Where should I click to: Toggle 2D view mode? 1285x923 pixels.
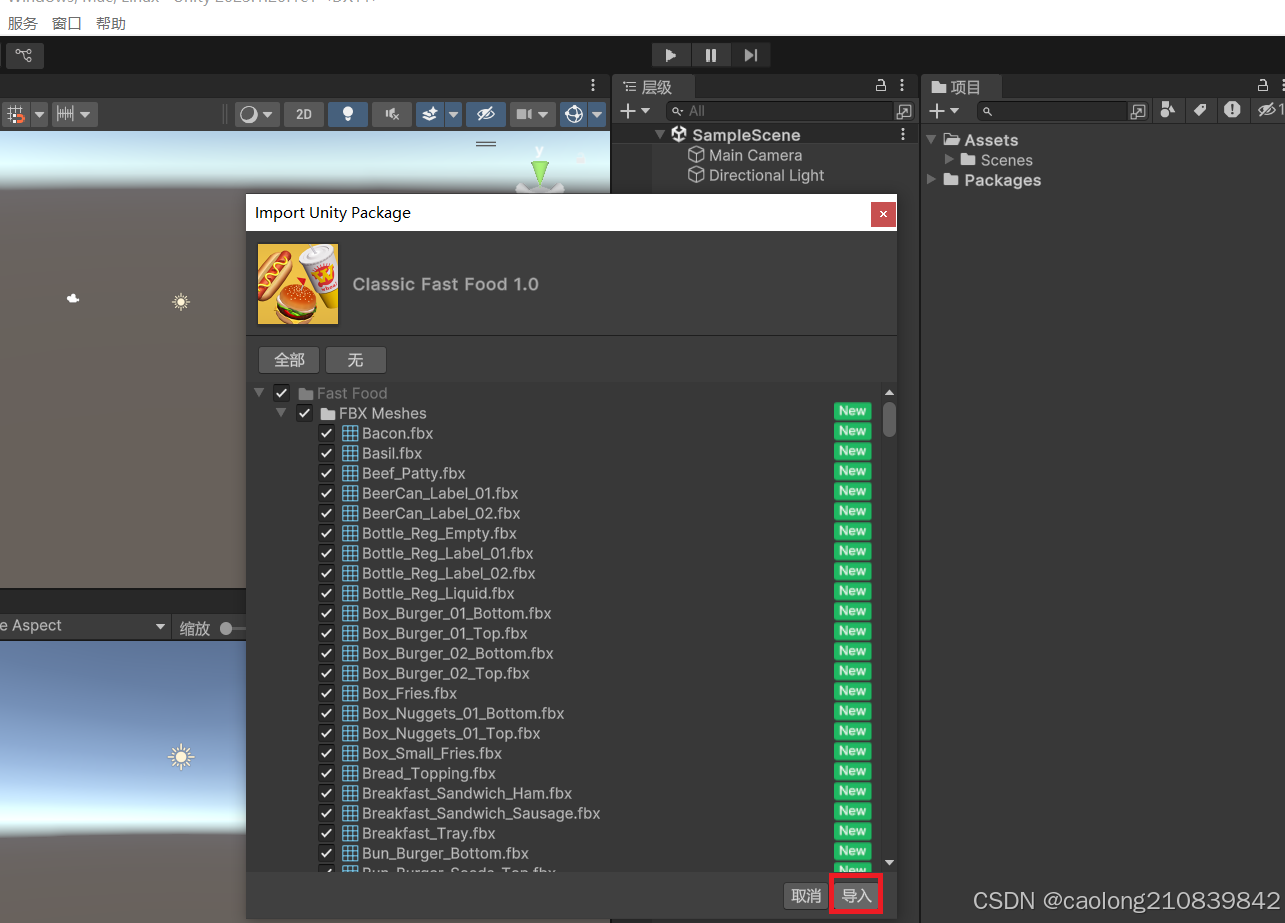coord(304,115)
